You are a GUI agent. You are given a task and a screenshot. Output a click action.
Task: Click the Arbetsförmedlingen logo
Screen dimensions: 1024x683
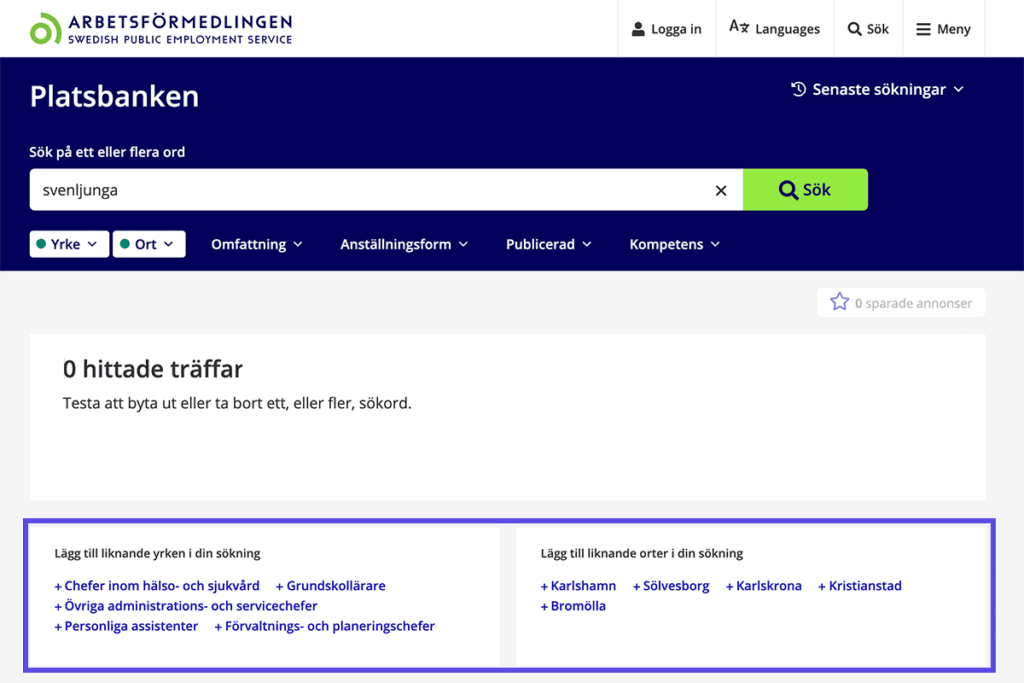[x=161, y=29]
